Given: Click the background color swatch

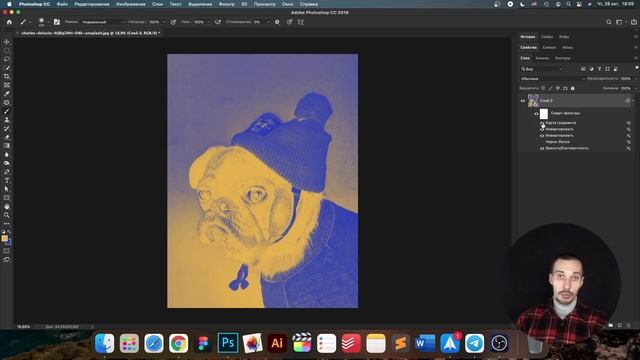Looking at the screenshot, I should (9, 242).
